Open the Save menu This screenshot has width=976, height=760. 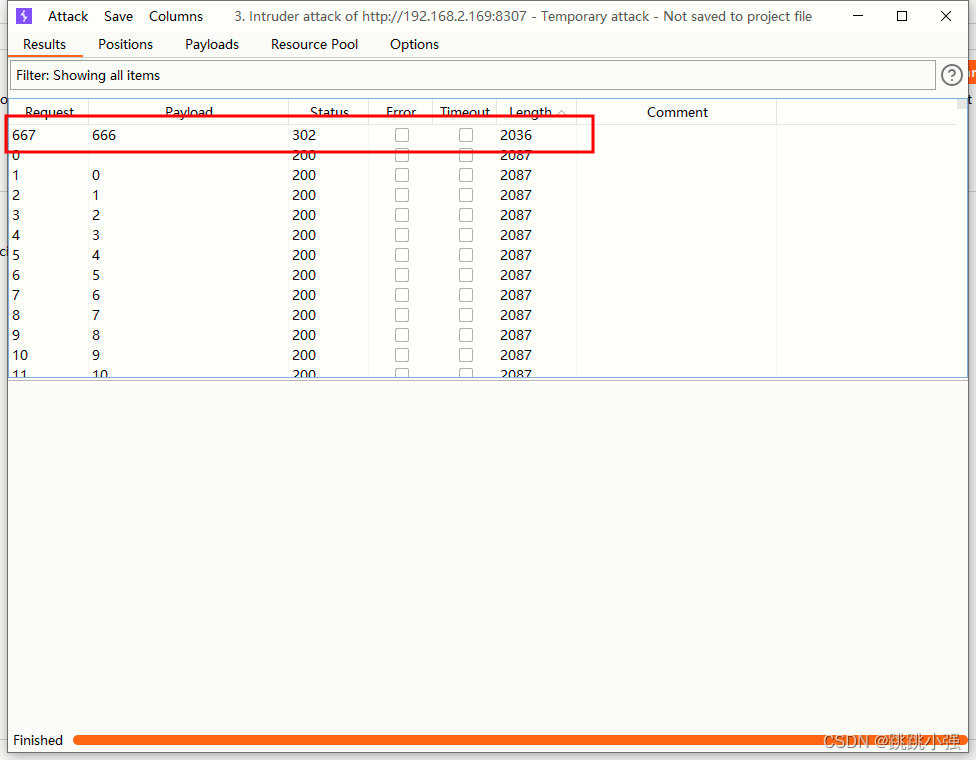pos(118,16)
